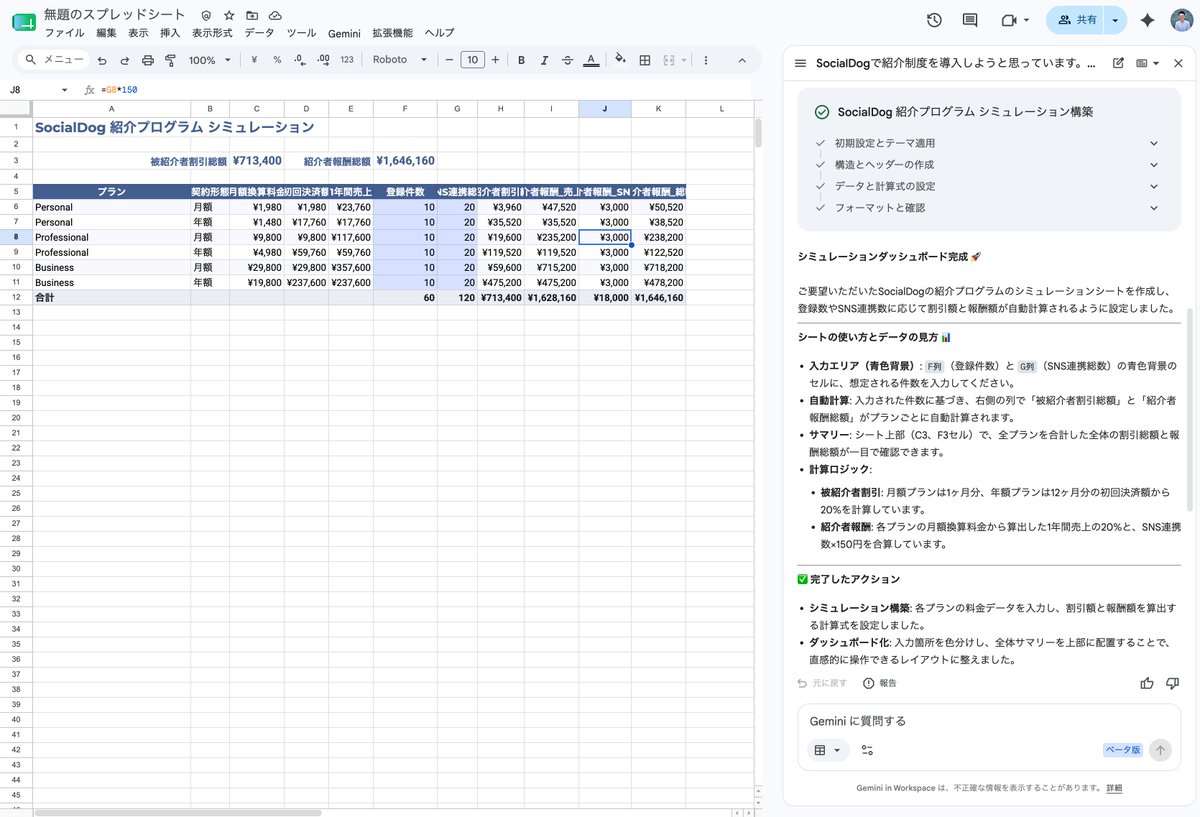The image size is (1200, 817).
Task: Start a new chat with pencil icon
Action: click(x=1118, y=63)
